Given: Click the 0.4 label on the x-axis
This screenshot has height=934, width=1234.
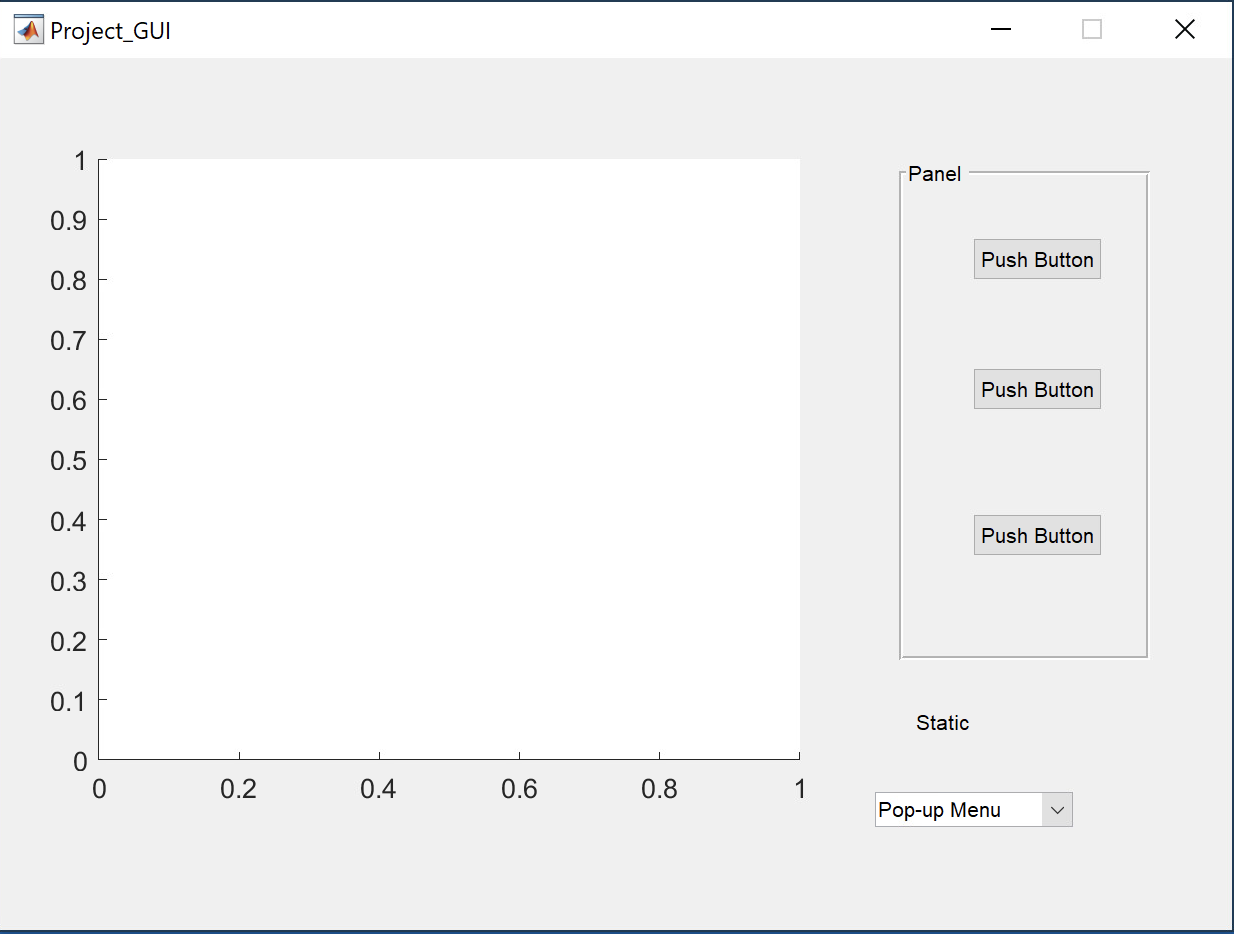Looking at the screenshot, I should coord(379,789).
